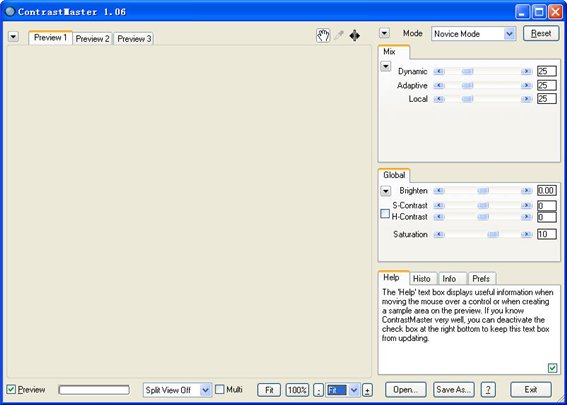This screenshot has width=567, height=405.
Task: Open the zoom level Fit combo box
Action: point(342,390)
